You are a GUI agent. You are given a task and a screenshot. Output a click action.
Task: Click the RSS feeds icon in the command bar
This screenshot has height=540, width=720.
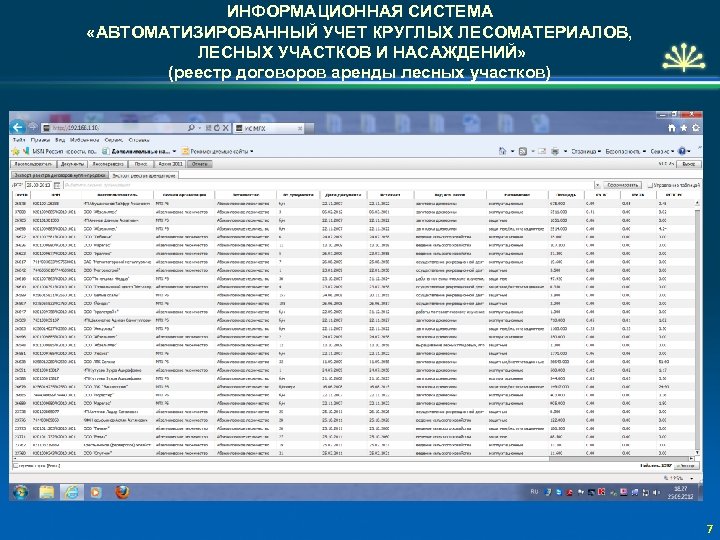click(523, 151)
